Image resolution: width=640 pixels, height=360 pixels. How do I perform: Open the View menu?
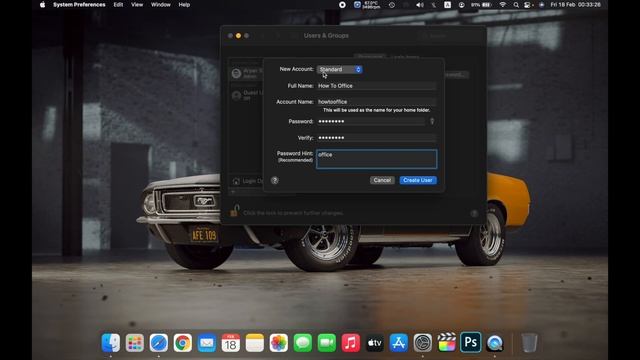click(x=137, y=4)
